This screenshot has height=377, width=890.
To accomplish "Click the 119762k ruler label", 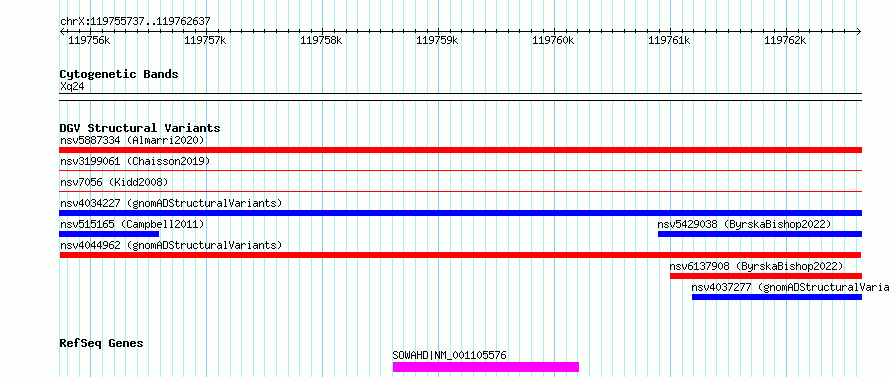I will pos(785,40).
